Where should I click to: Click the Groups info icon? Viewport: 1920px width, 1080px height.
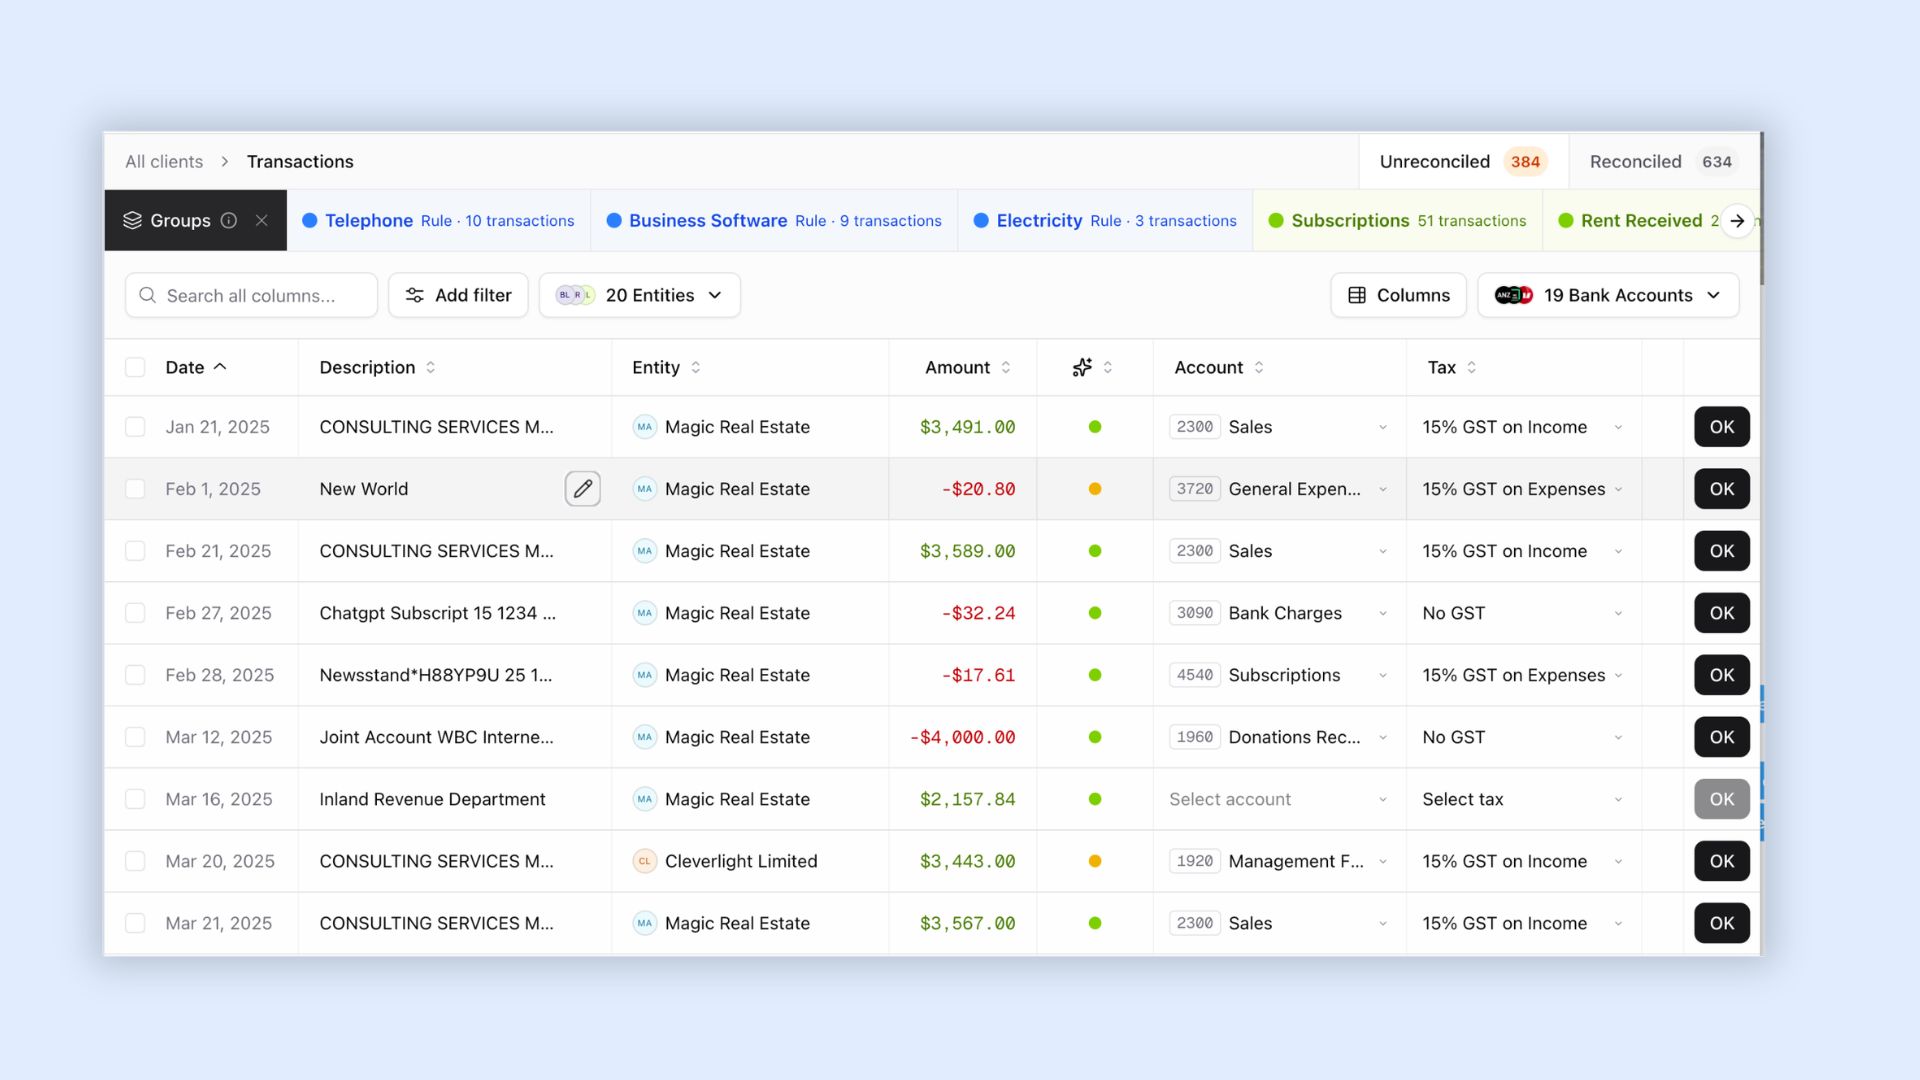coord(229,220)
